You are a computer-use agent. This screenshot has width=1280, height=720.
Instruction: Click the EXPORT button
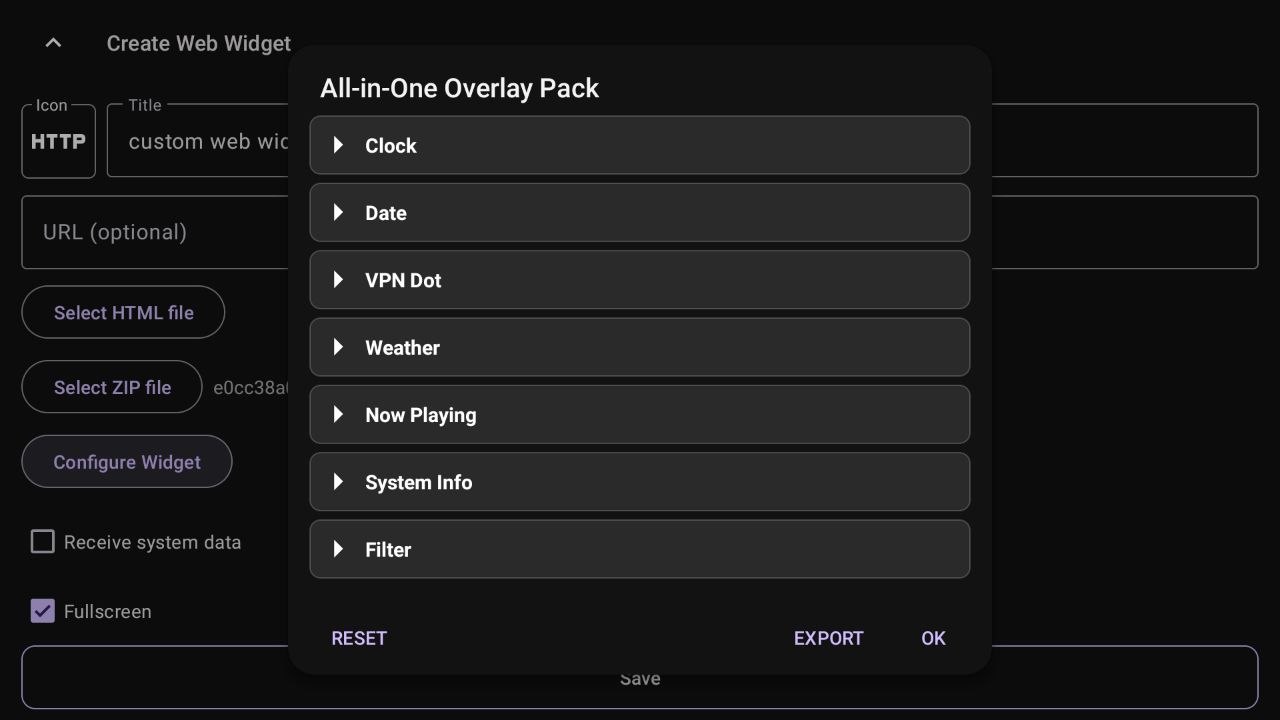click(828, 638)
